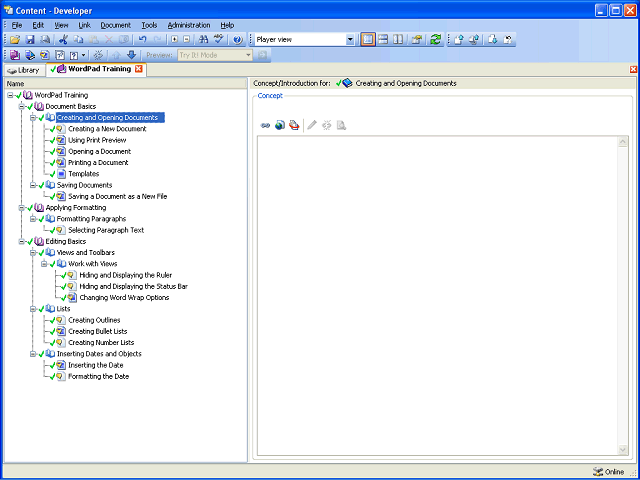Select the Selecting Paragraph Text topic
This screenshot has width=640, height=480.
point(106,230)
